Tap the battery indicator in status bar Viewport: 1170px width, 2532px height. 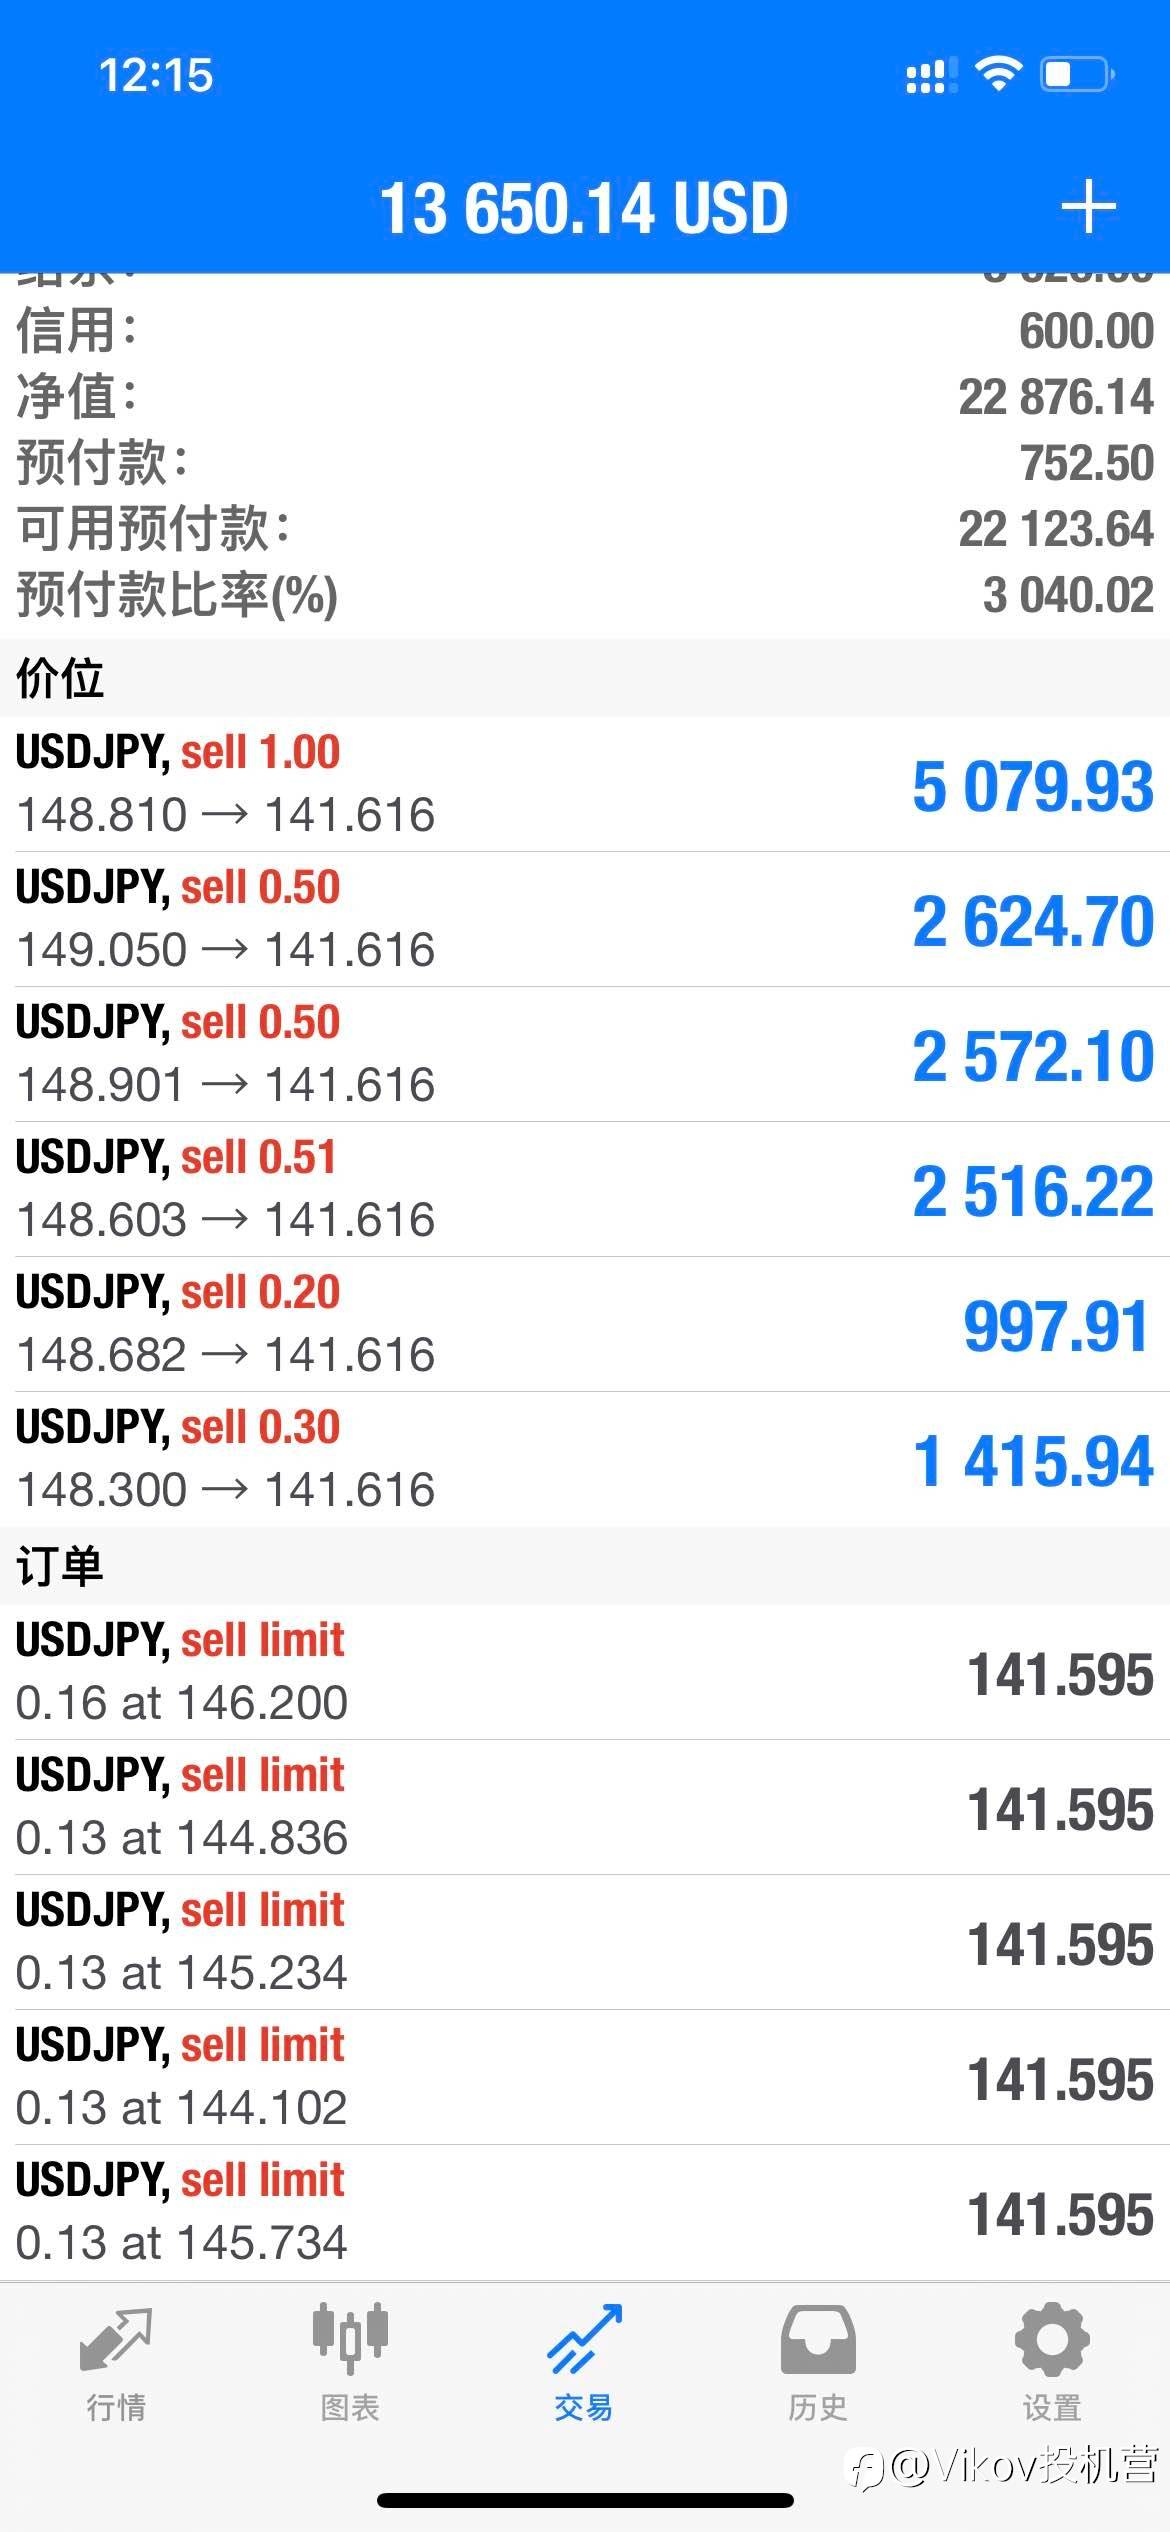click(1077, 74)
